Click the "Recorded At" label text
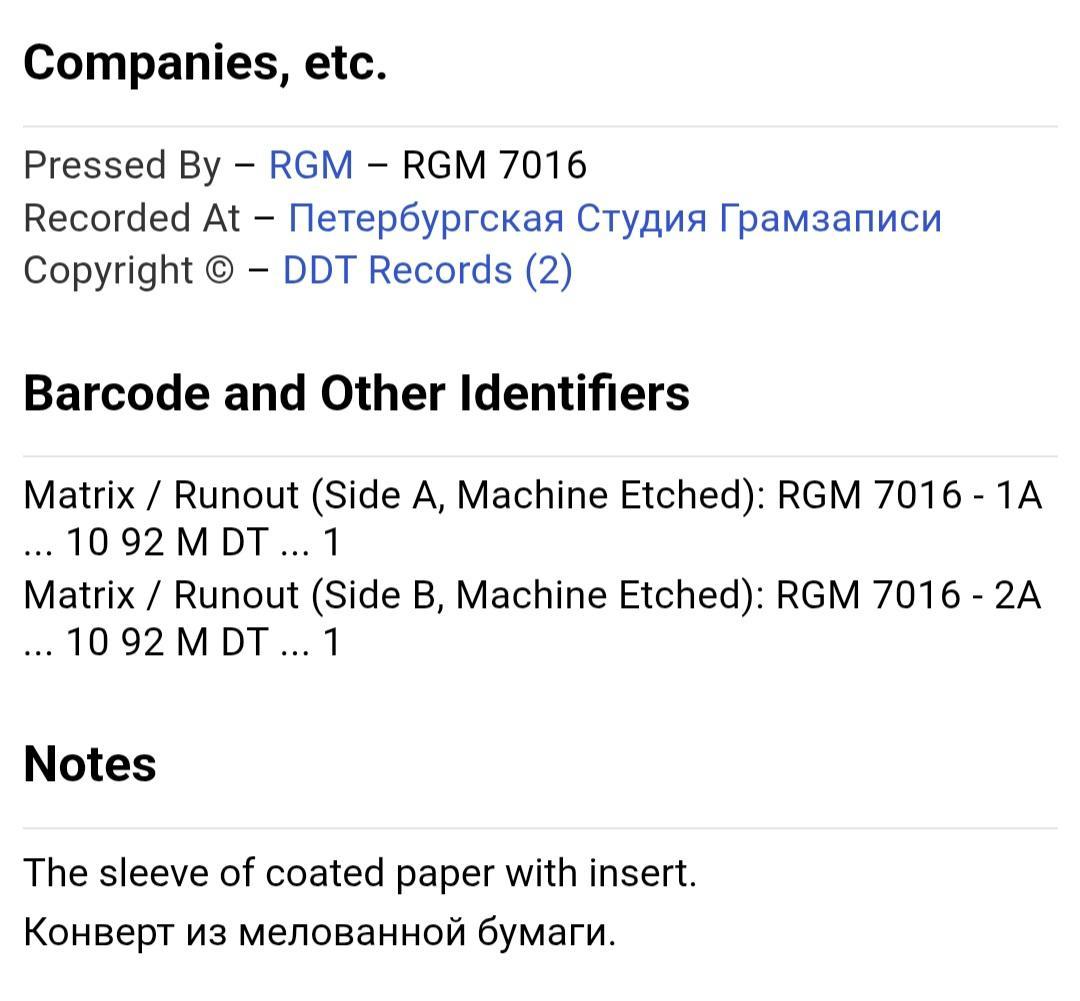Screen dimensions: 1080x1001 coord(132,218)
